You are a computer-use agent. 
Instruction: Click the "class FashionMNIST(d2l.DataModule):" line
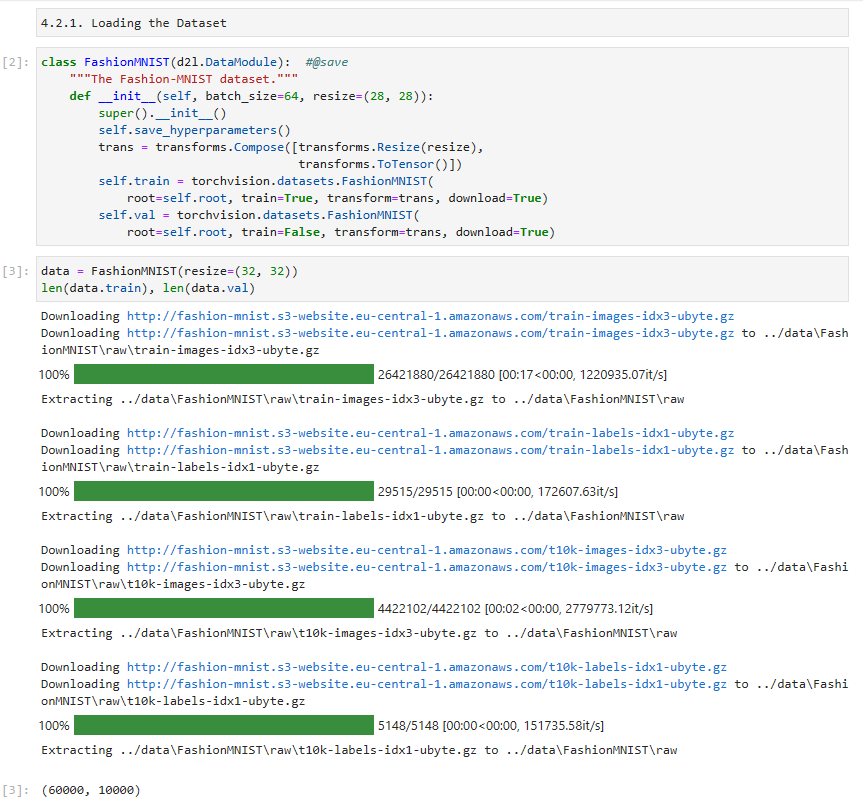(x=166, y=62)
